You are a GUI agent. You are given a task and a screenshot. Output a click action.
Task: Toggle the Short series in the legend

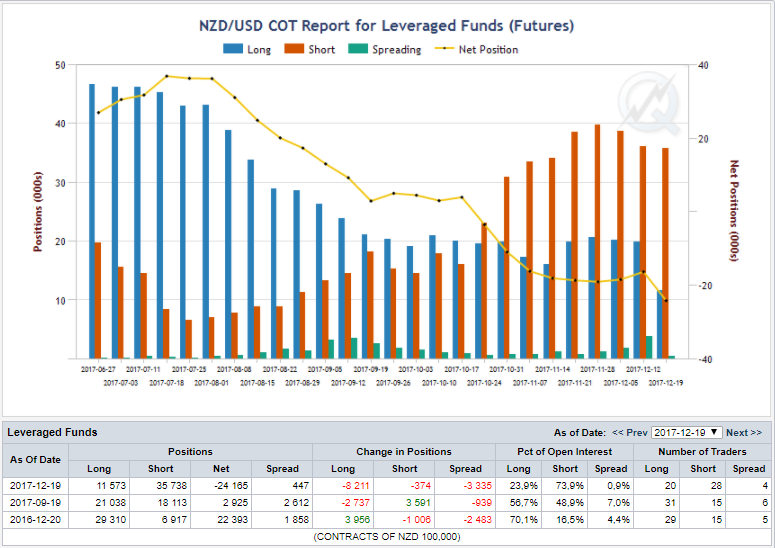[310, 49]
